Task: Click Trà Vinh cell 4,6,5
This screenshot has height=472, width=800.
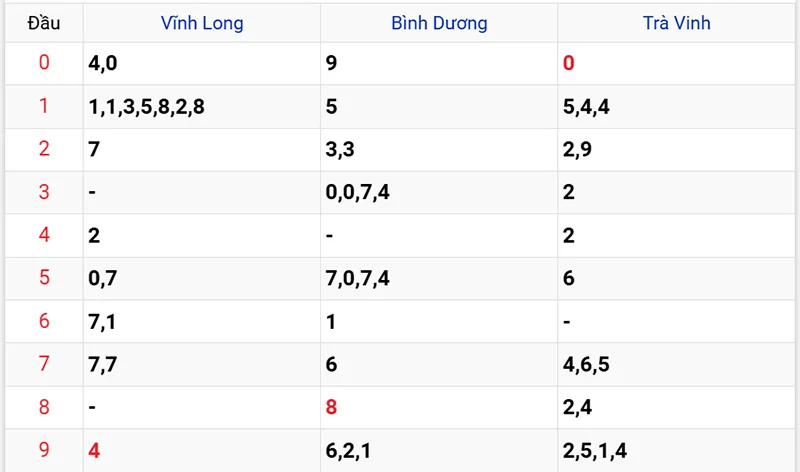Action: click(586, 364)
